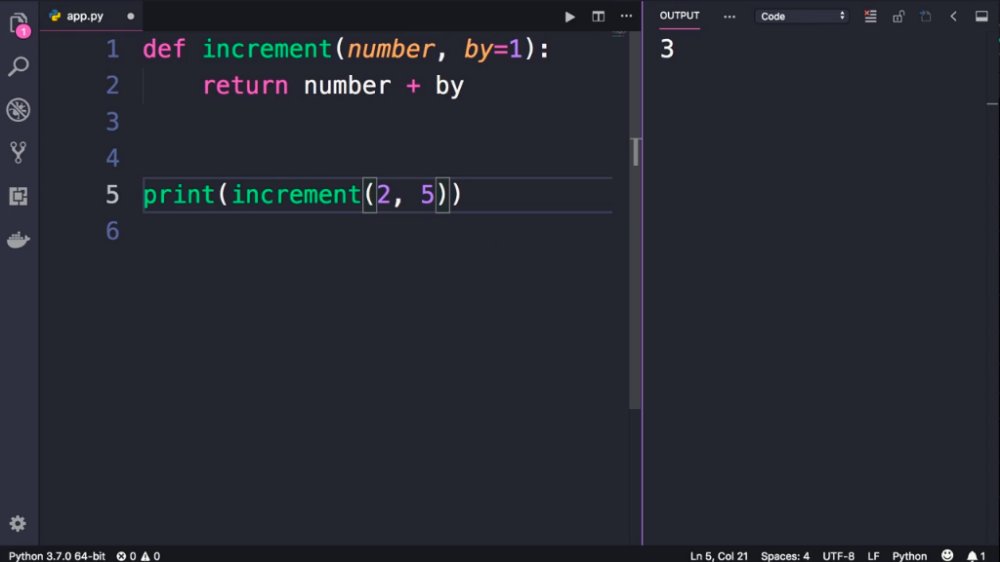Toggle output scroll lock
Screen dimensions: 1000x562
(x=898, y=17)
